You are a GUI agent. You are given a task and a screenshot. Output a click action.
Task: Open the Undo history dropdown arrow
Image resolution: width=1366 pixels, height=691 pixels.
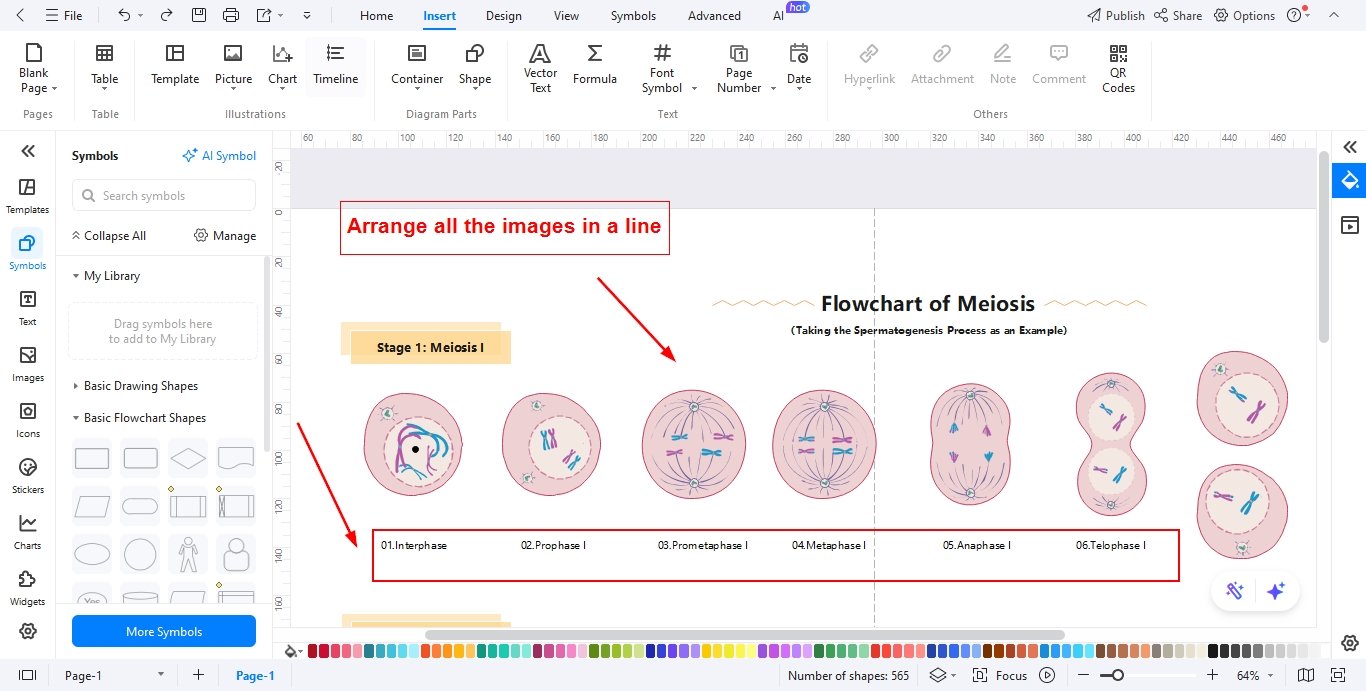tap(140, 16)
